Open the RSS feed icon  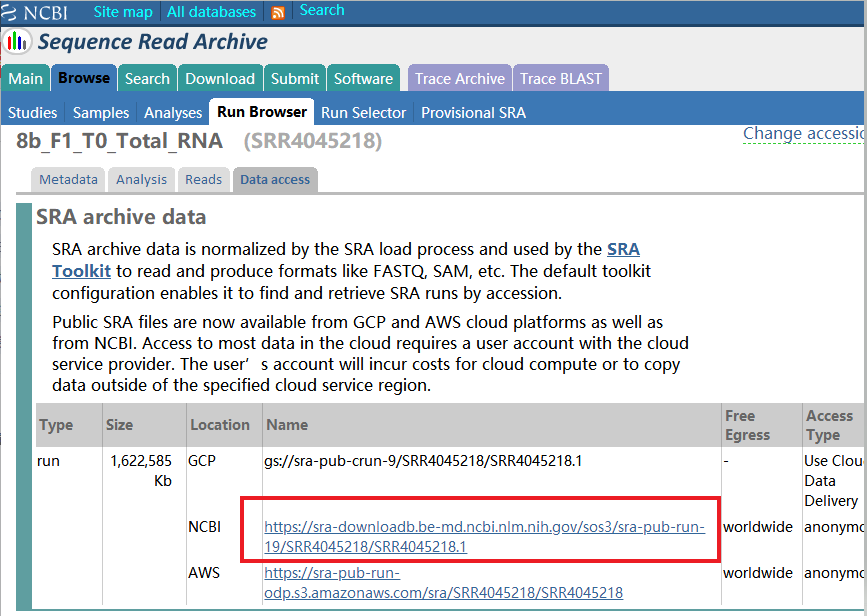(x=278, y=12)
